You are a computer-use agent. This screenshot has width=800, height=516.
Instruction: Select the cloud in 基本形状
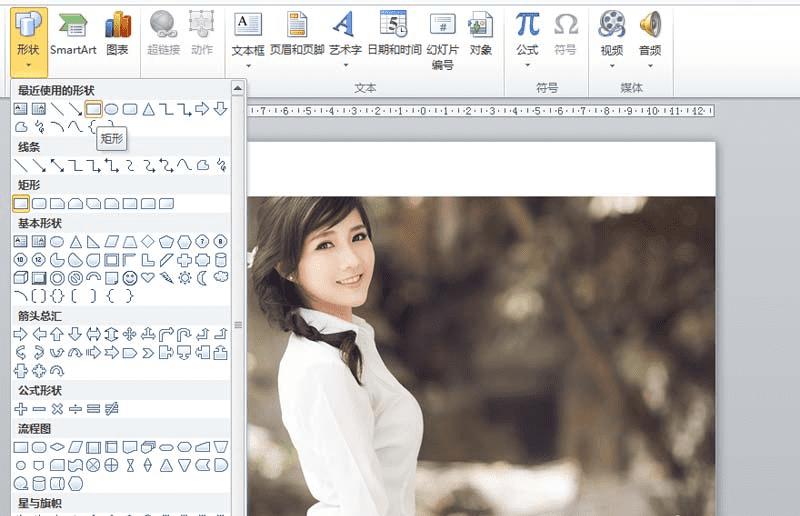(x=221, y=277)
